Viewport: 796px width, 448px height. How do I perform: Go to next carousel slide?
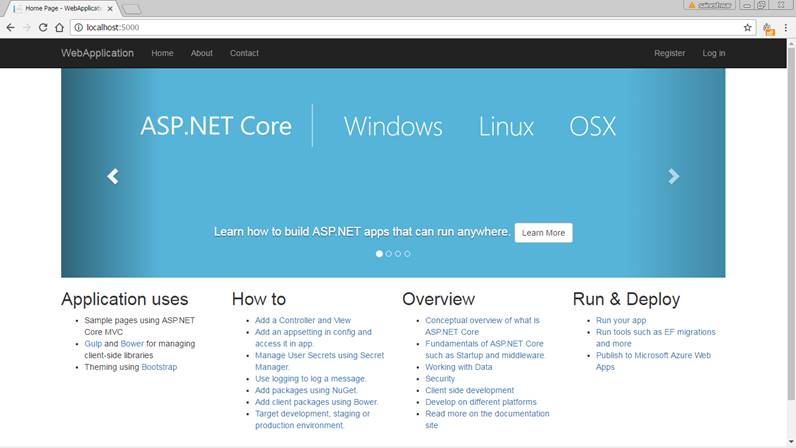click(674, 176)
